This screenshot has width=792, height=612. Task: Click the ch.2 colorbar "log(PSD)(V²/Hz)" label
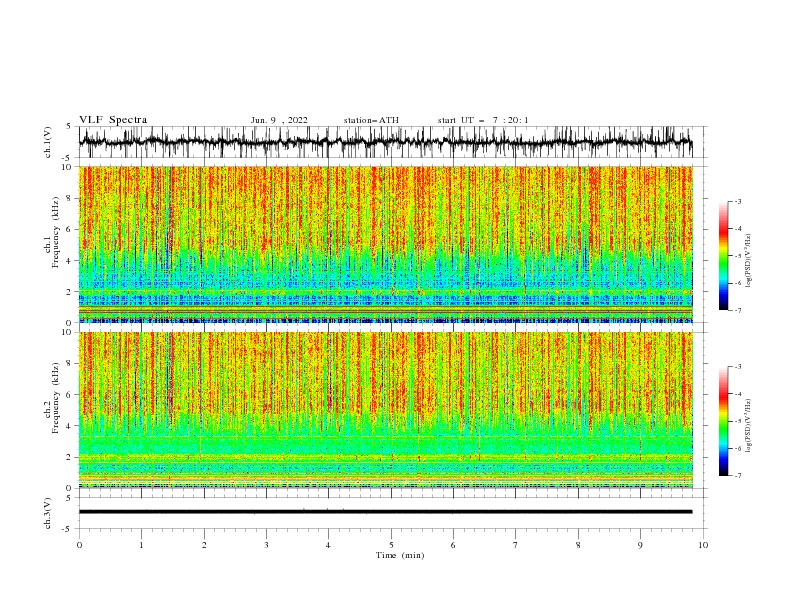tap(748, 425)
